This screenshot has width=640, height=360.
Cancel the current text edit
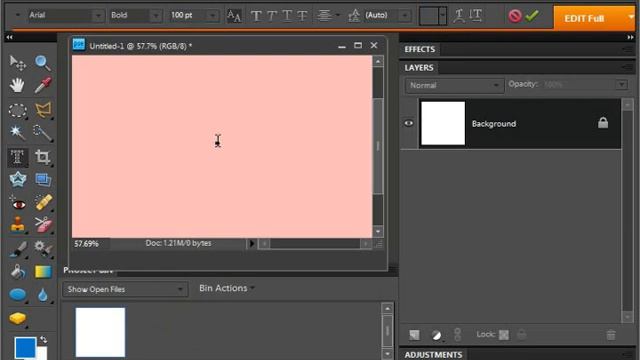(515, 16)
